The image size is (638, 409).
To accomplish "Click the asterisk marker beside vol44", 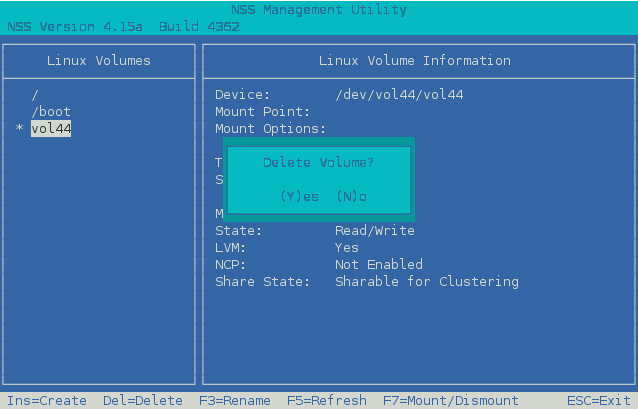I will (x=19, y=129).
